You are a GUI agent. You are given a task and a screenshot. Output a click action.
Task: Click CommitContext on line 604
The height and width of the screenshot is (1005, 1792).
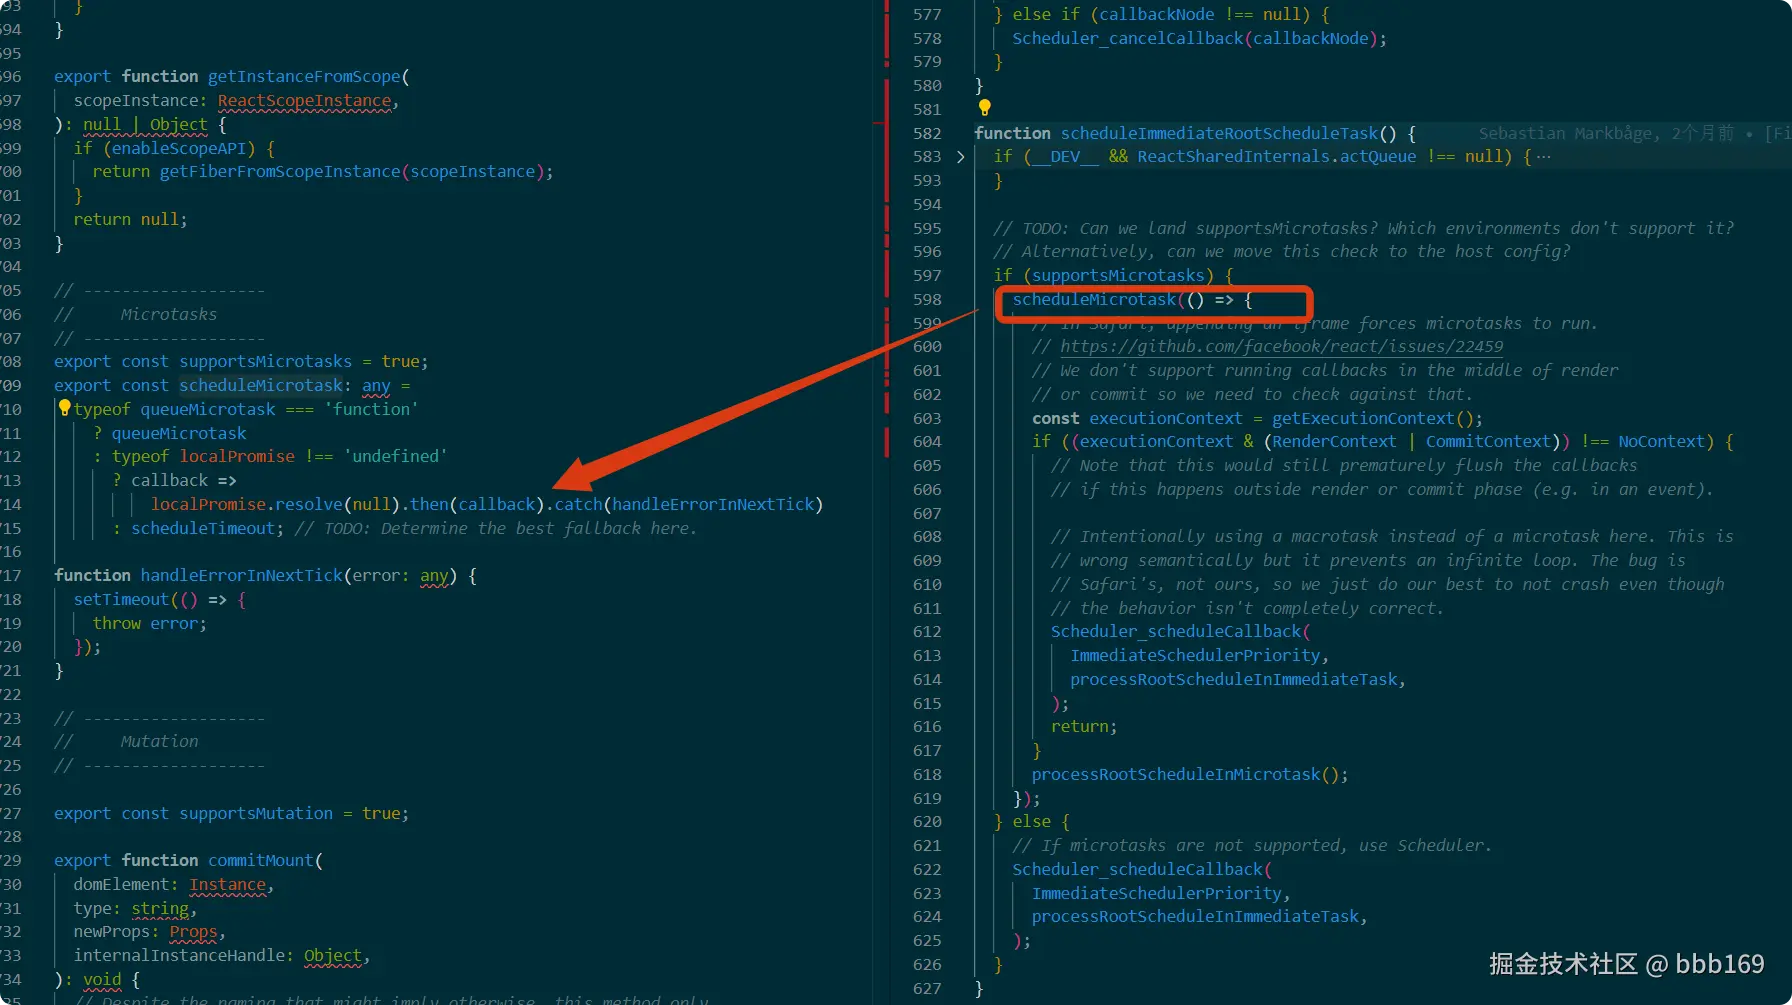click(x=1488, y=442)
